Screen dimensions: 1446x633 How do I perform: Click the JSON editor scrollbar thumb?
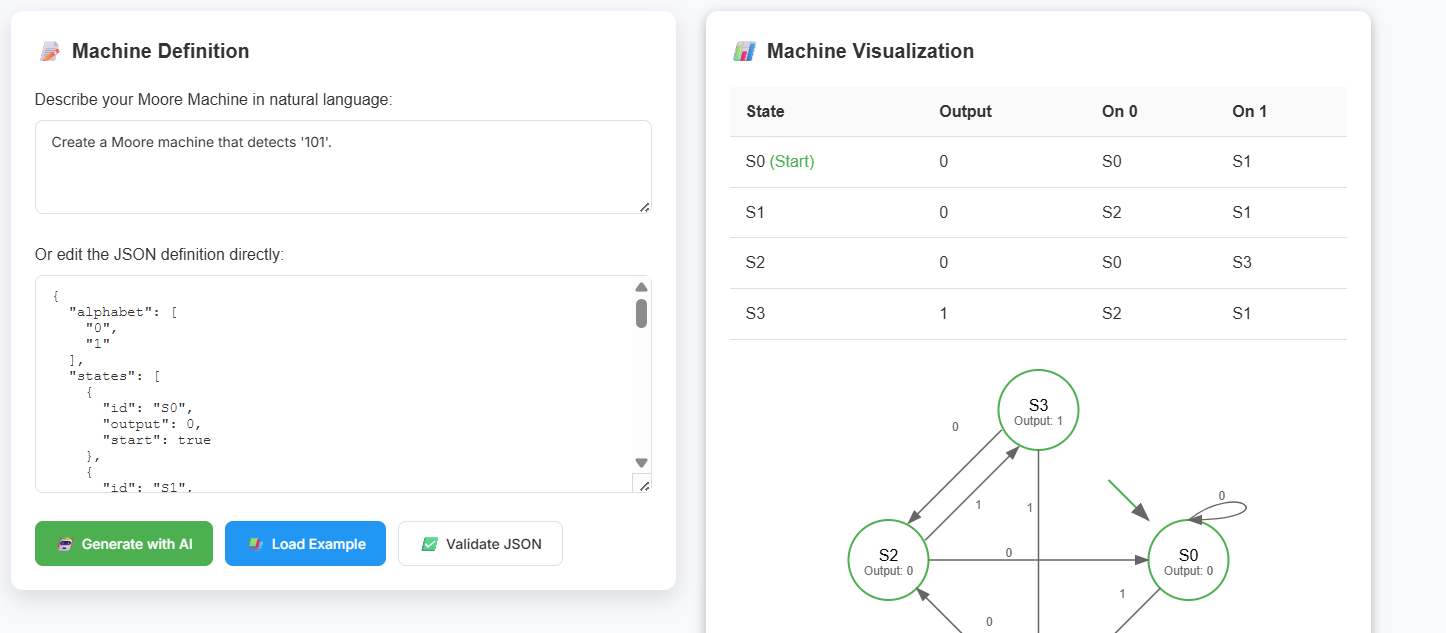coord(641,316)
